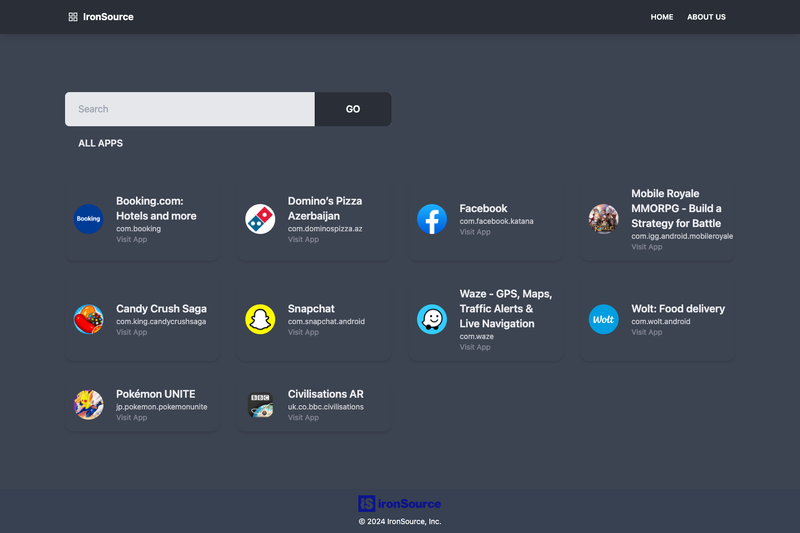Screen dimensions: 800x533
Task: Click the uk.co.bbc.civilisations package name
Action: tap(326, 407)
